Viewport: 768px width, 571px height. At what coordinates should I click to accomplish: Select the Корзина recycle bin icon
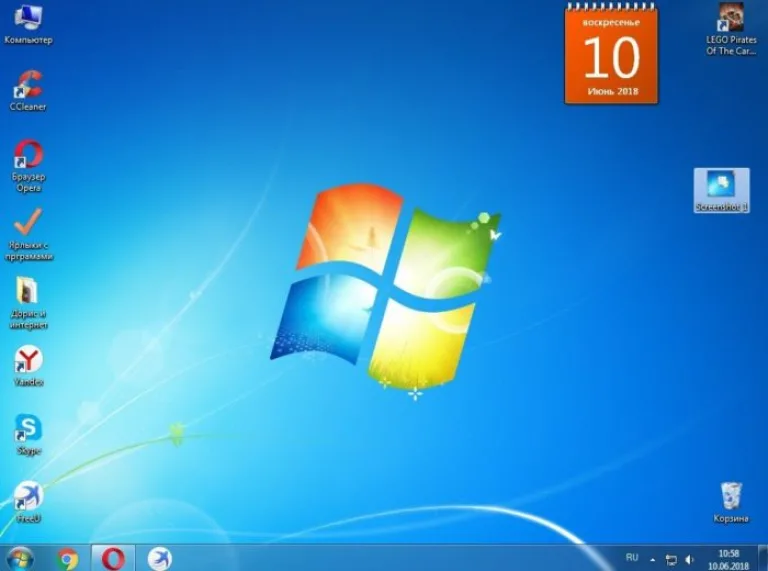[731, 502]
